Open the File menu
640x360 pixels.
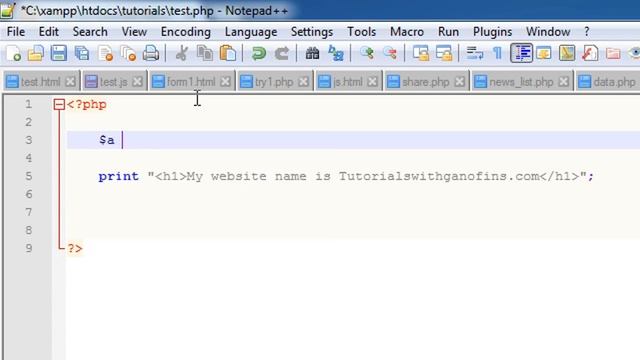click(x=16, y=31)
